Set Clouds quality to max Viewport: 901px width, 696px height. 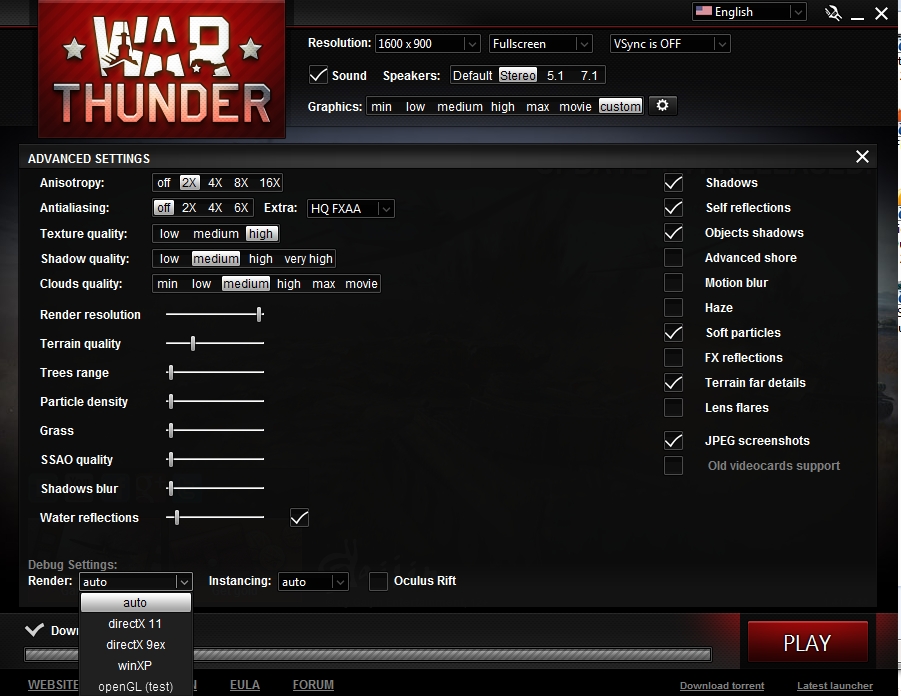[324, 284]
